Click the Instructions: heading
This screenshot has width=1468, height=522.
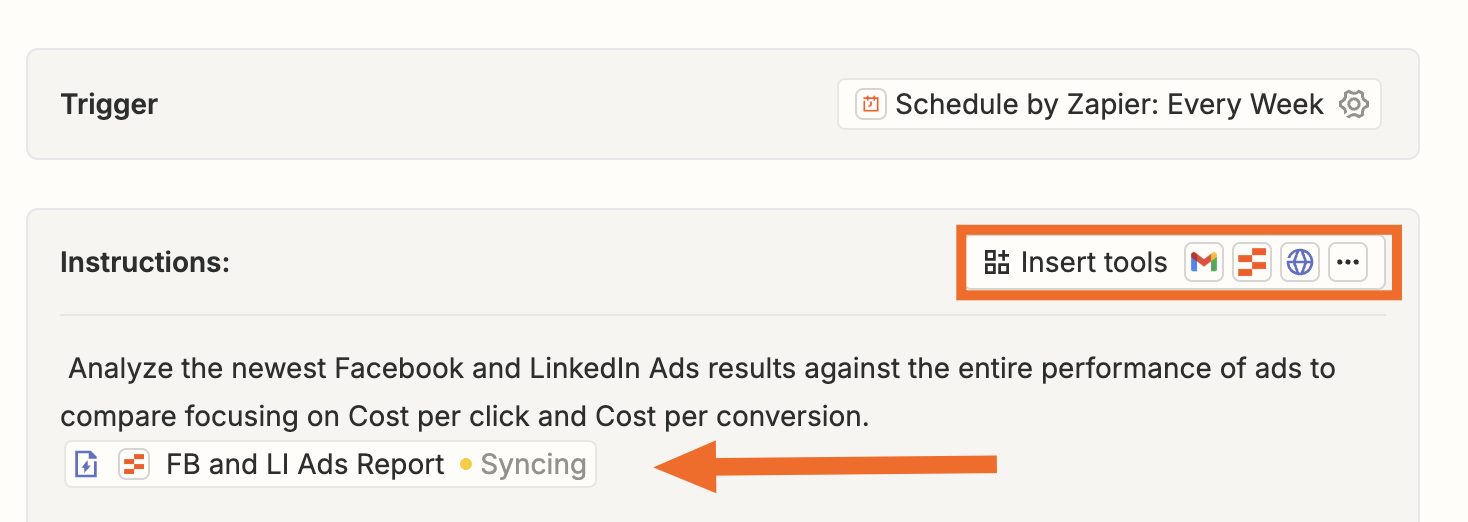coord(145,263)
